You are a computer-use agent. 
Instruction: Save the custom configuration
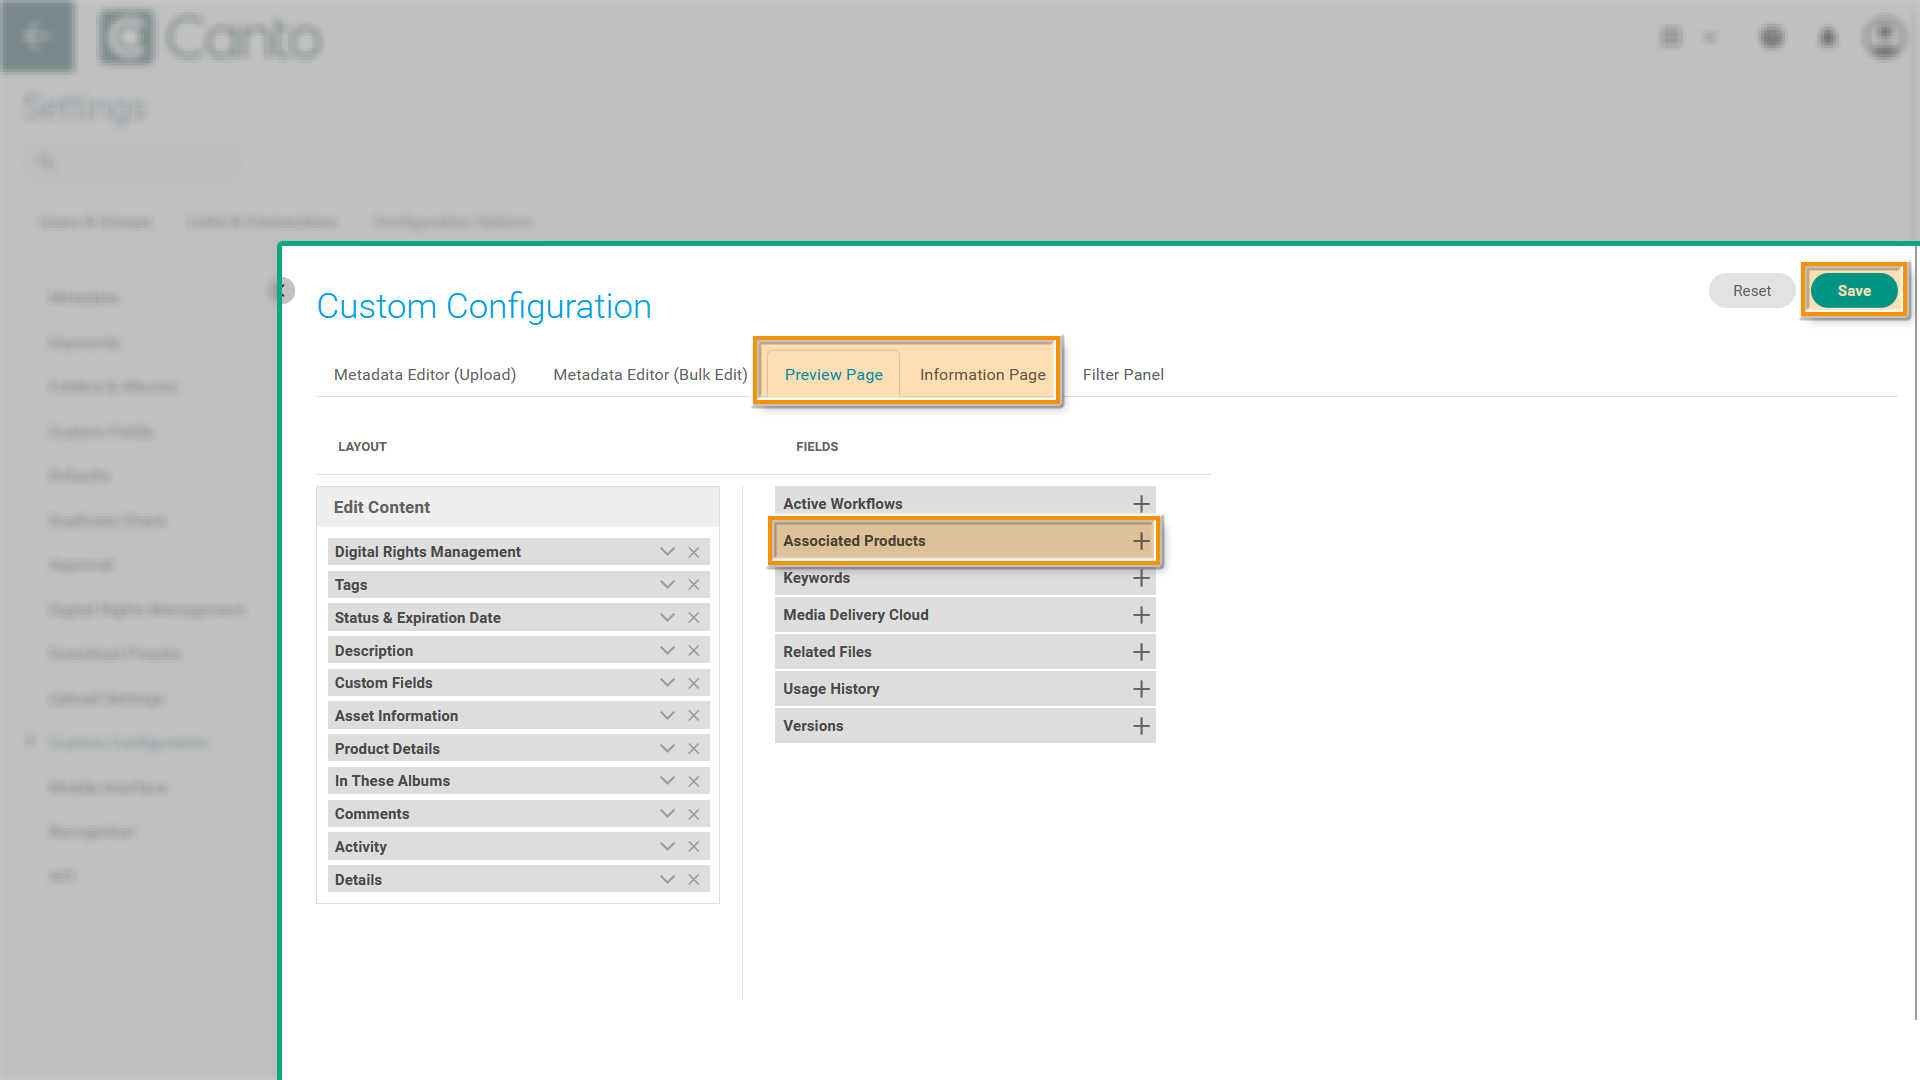pyautogui.click(x=1853, y=291)
